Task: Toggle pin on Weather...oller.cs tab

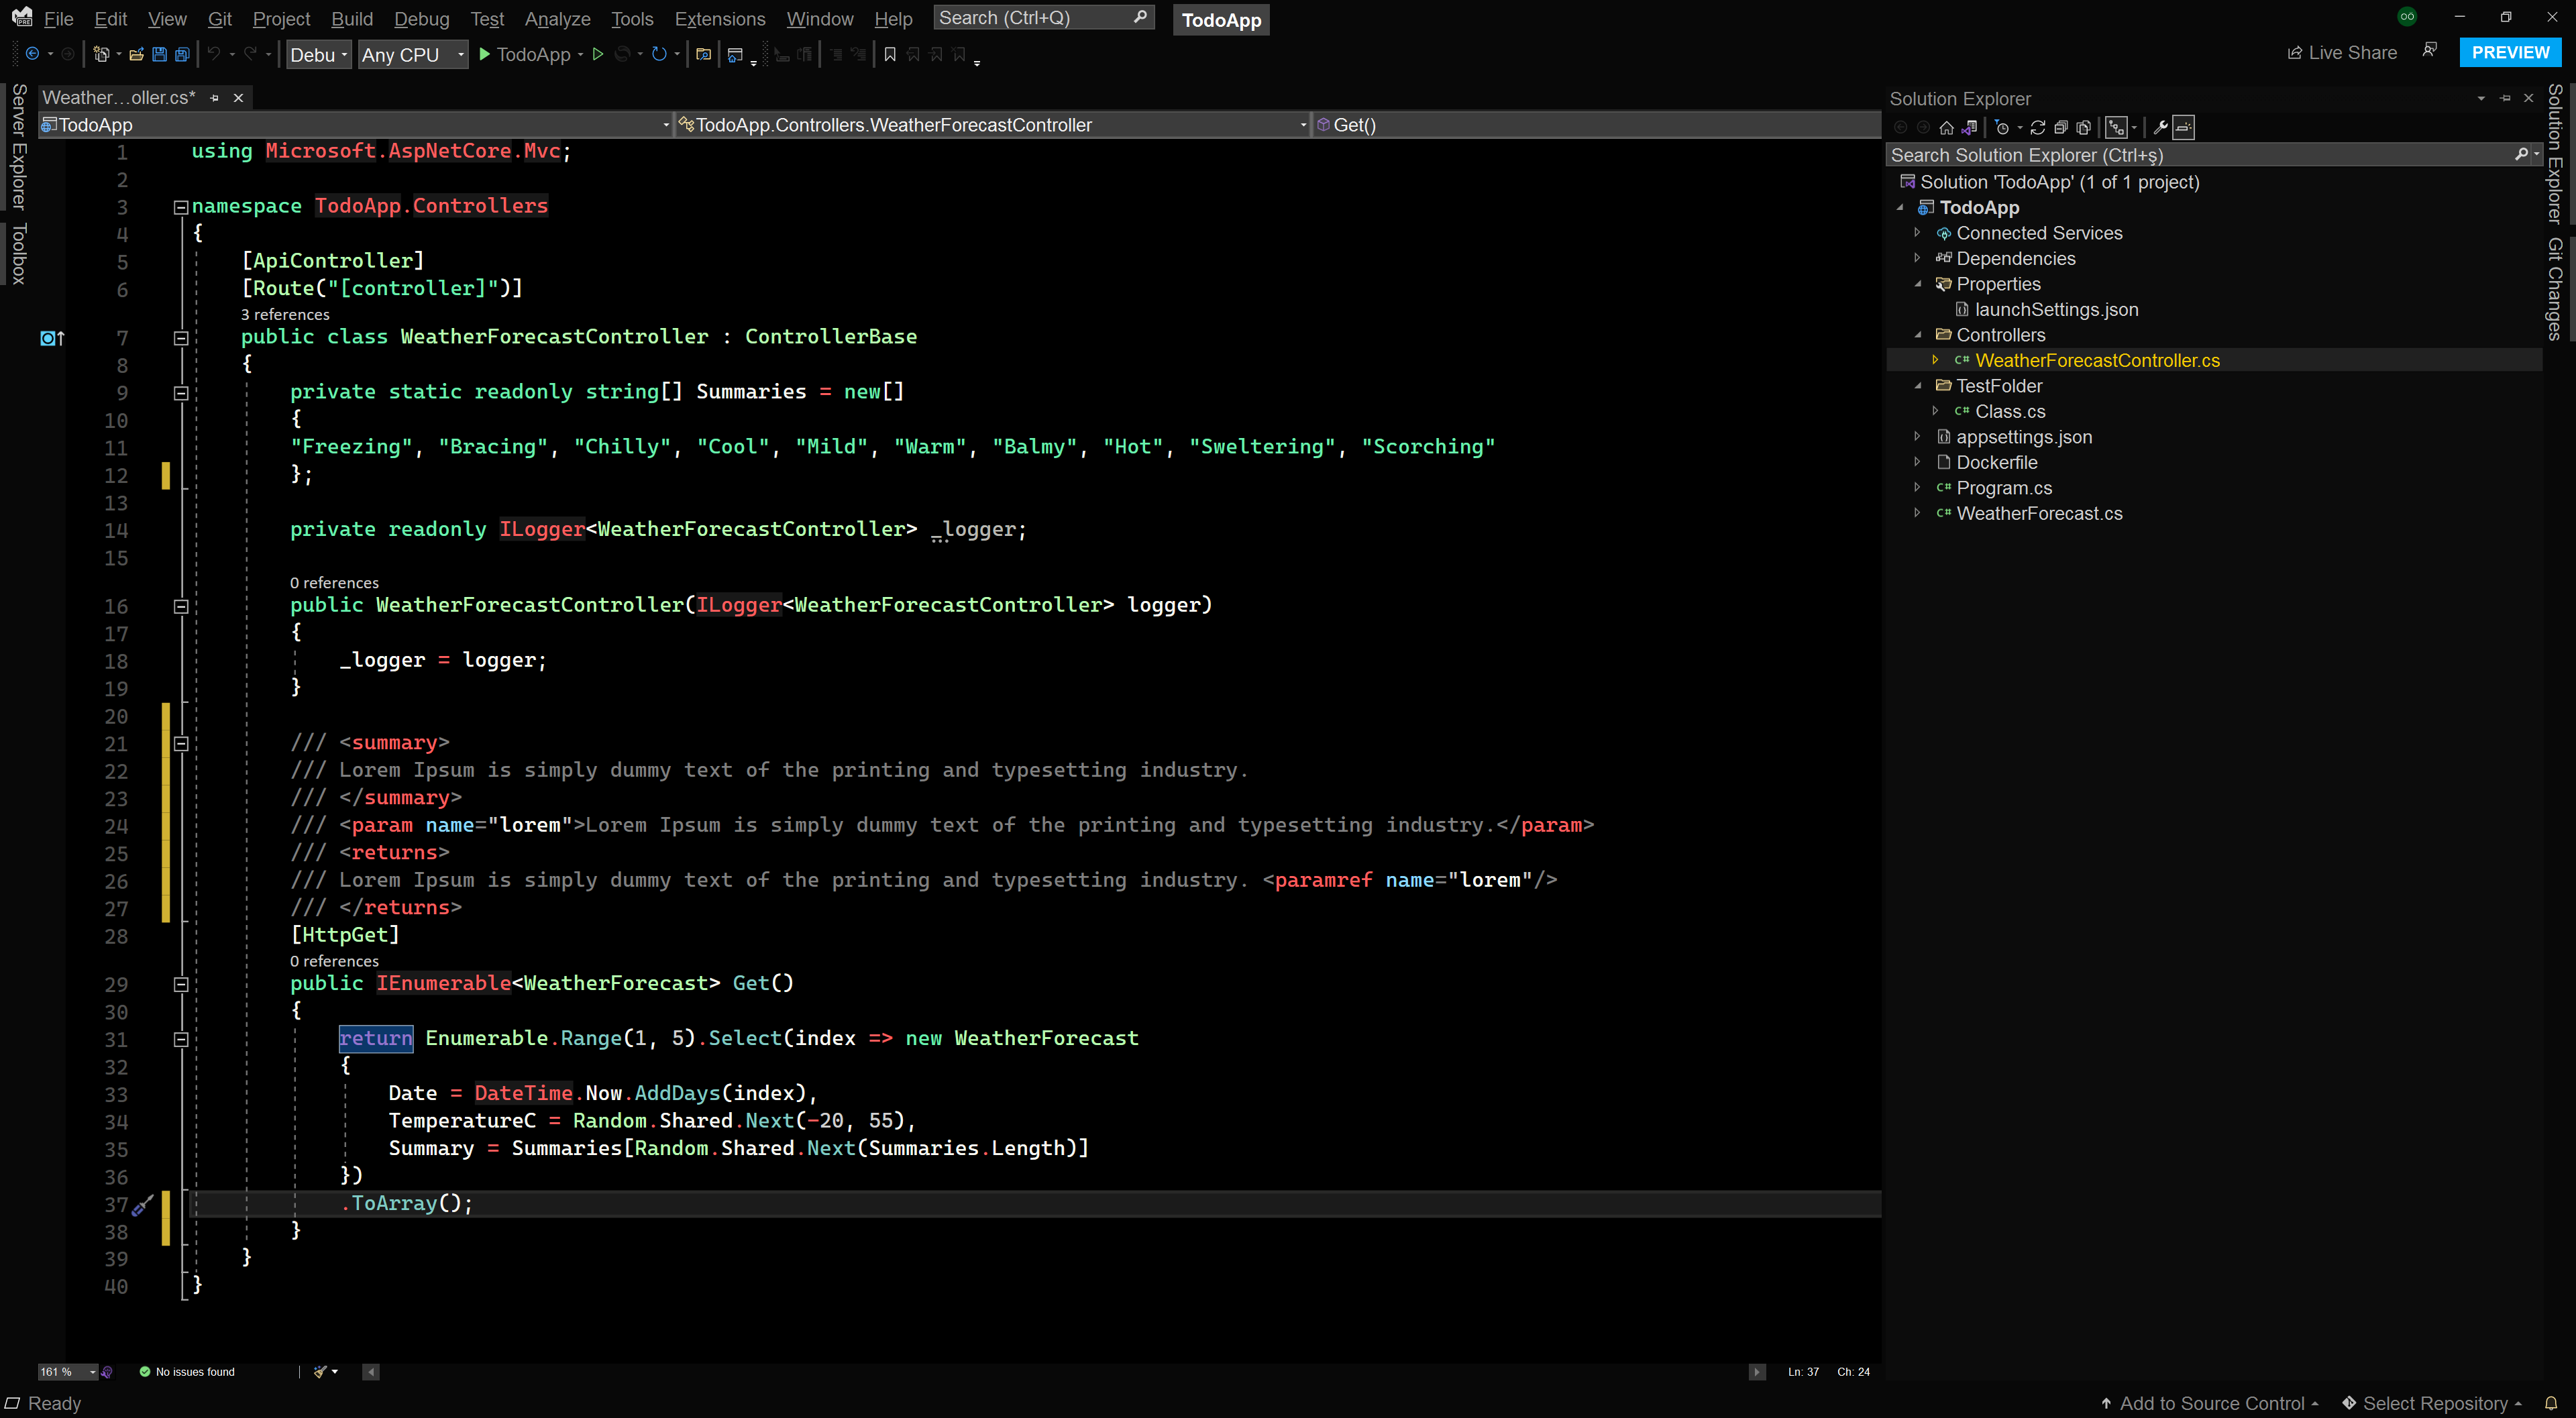Action: pyautogui.click(x=214, y=98)
